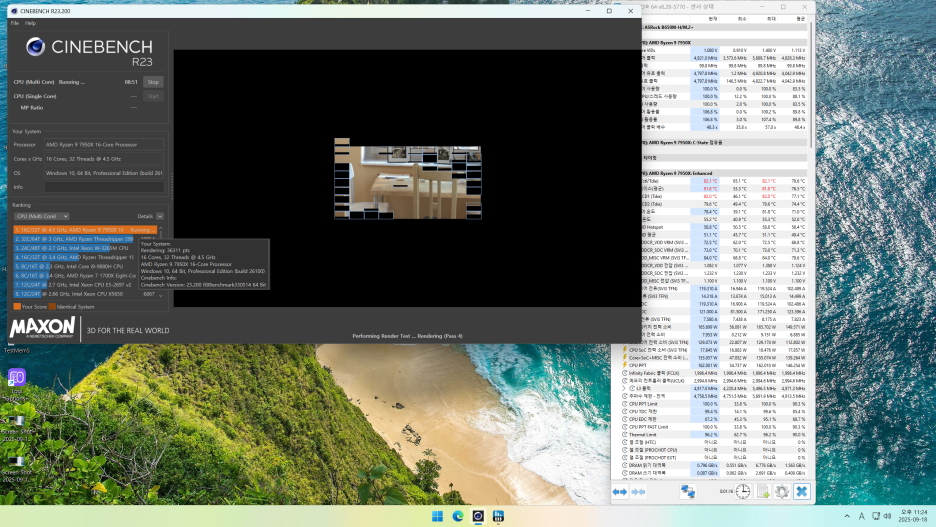The image size is (936, 527).
Task: Open the Windows Start menu
Action: pos(438,516)
